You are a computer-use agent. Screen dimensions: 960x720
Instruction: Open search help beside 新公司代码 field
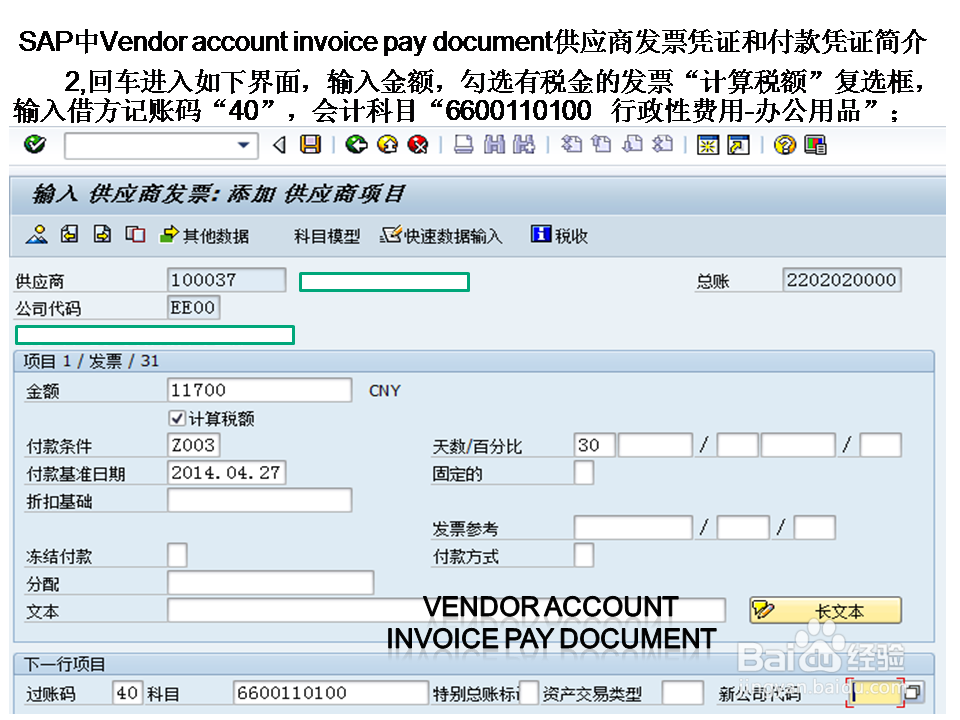tap(913, 692)
